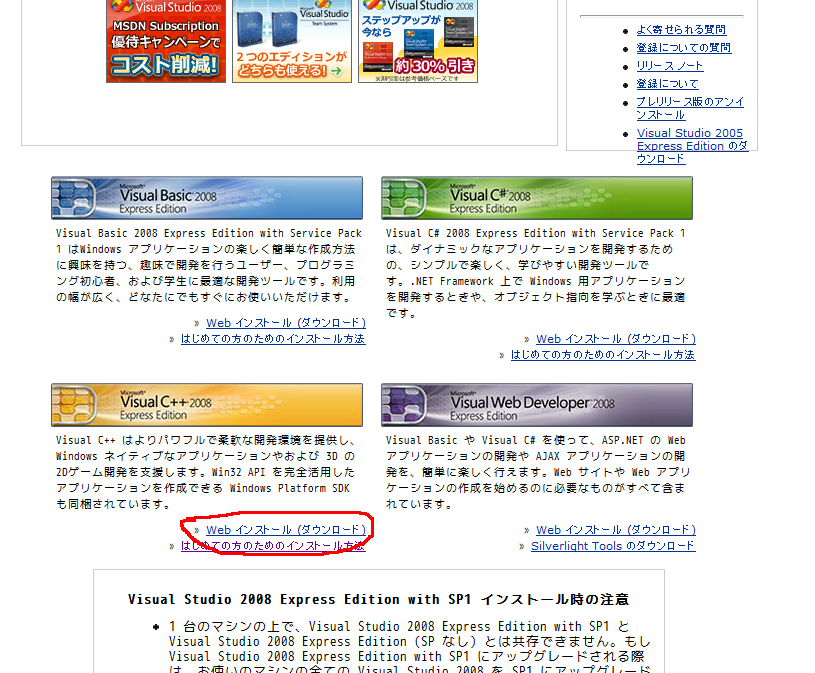
Task: Open the 登録についての質問 link
Action: click(683, 48)
